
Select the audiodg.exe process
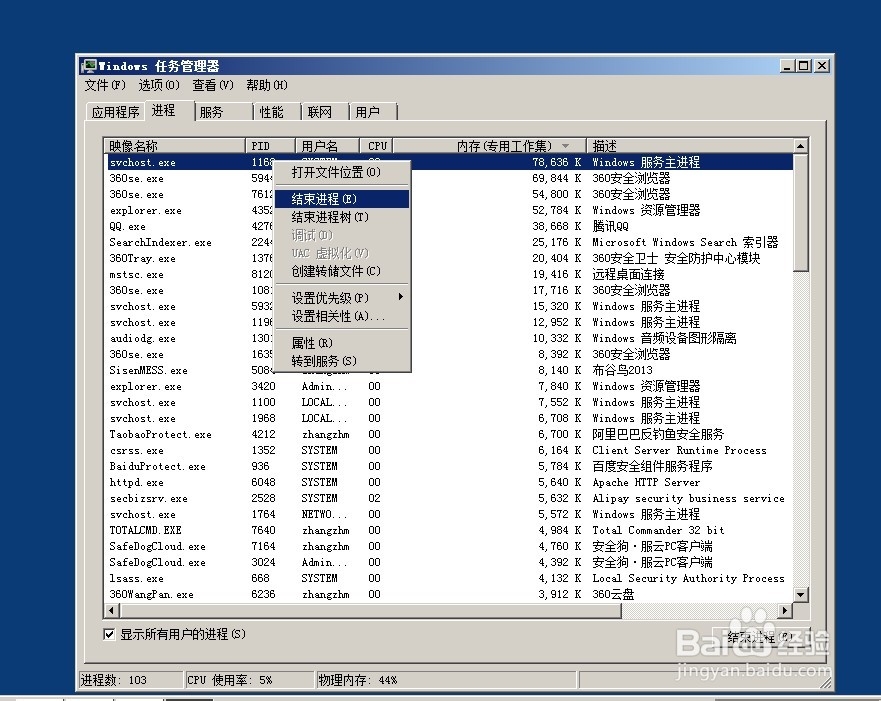coord(449,338)
